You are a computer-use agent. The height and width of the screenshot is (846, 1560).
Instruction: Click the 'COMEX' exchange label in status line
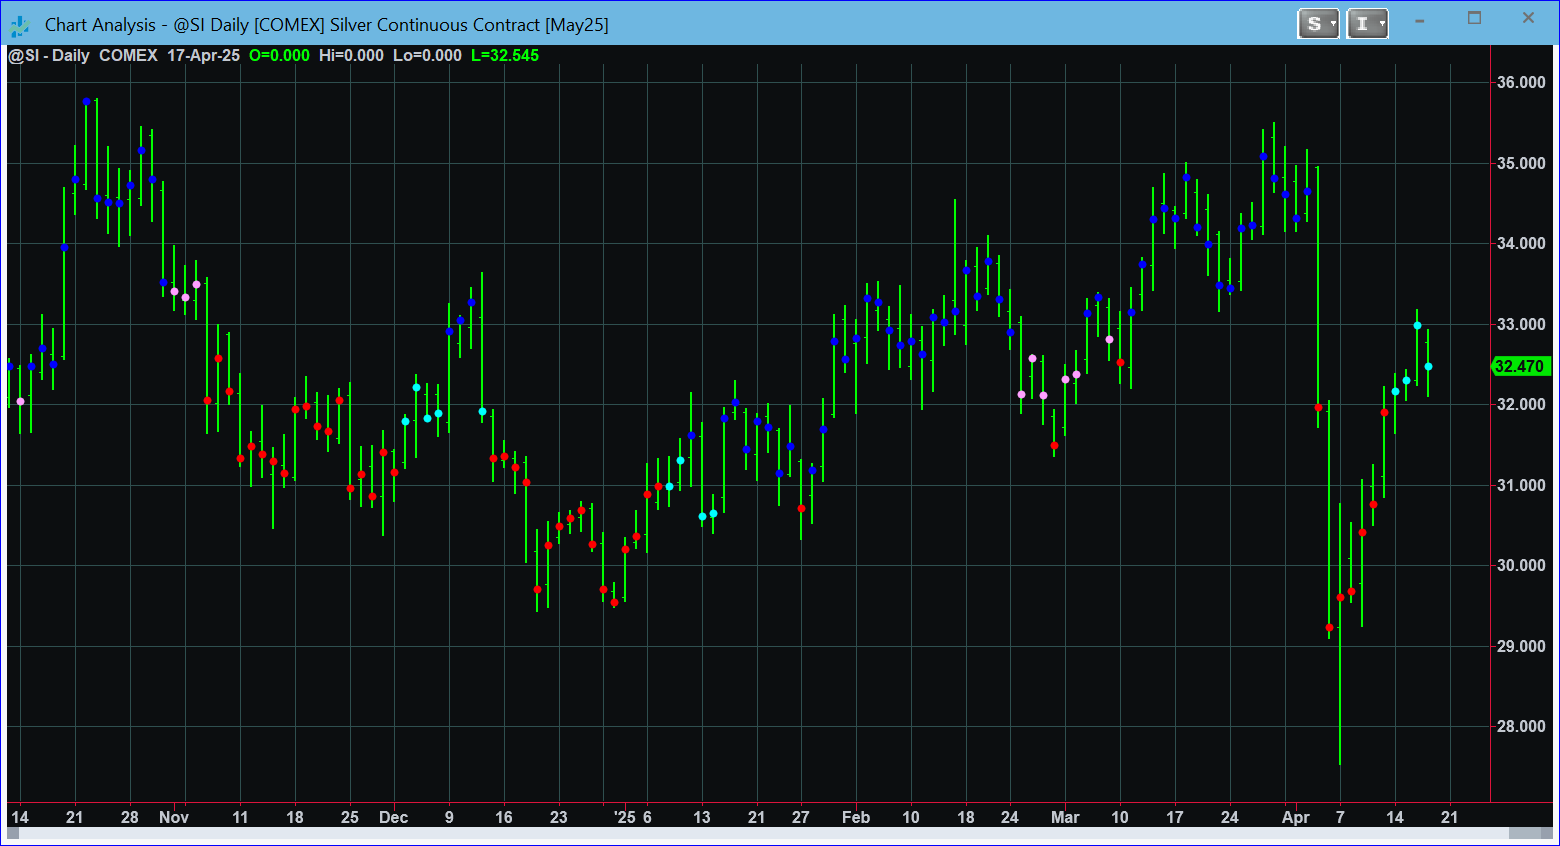[128, 55]
